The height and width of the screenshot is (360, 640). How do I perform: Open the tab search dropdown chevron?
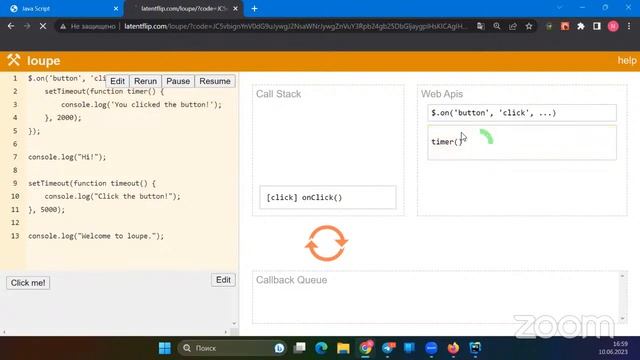tap(560, 8)
